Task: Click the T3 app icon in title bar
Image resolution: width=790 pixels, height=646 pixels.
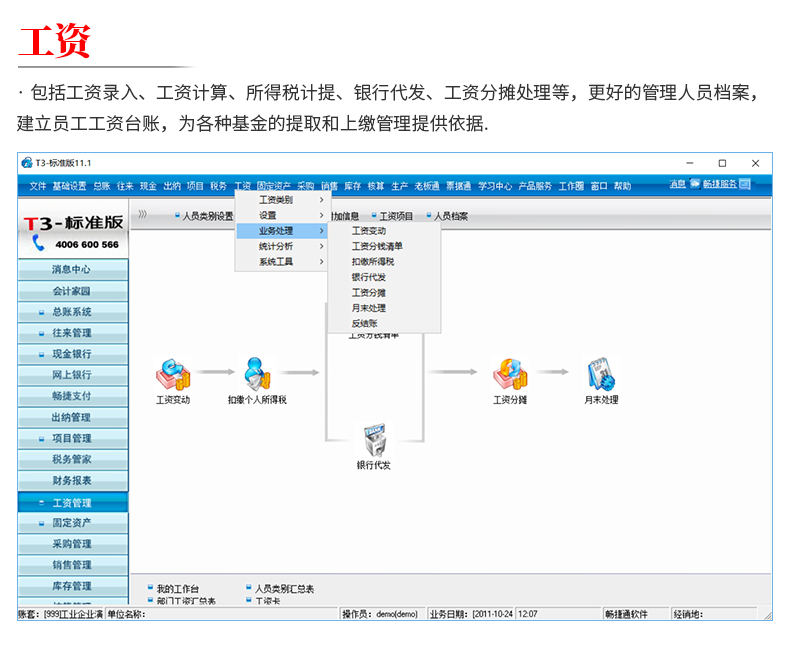Action: point(26,162)
